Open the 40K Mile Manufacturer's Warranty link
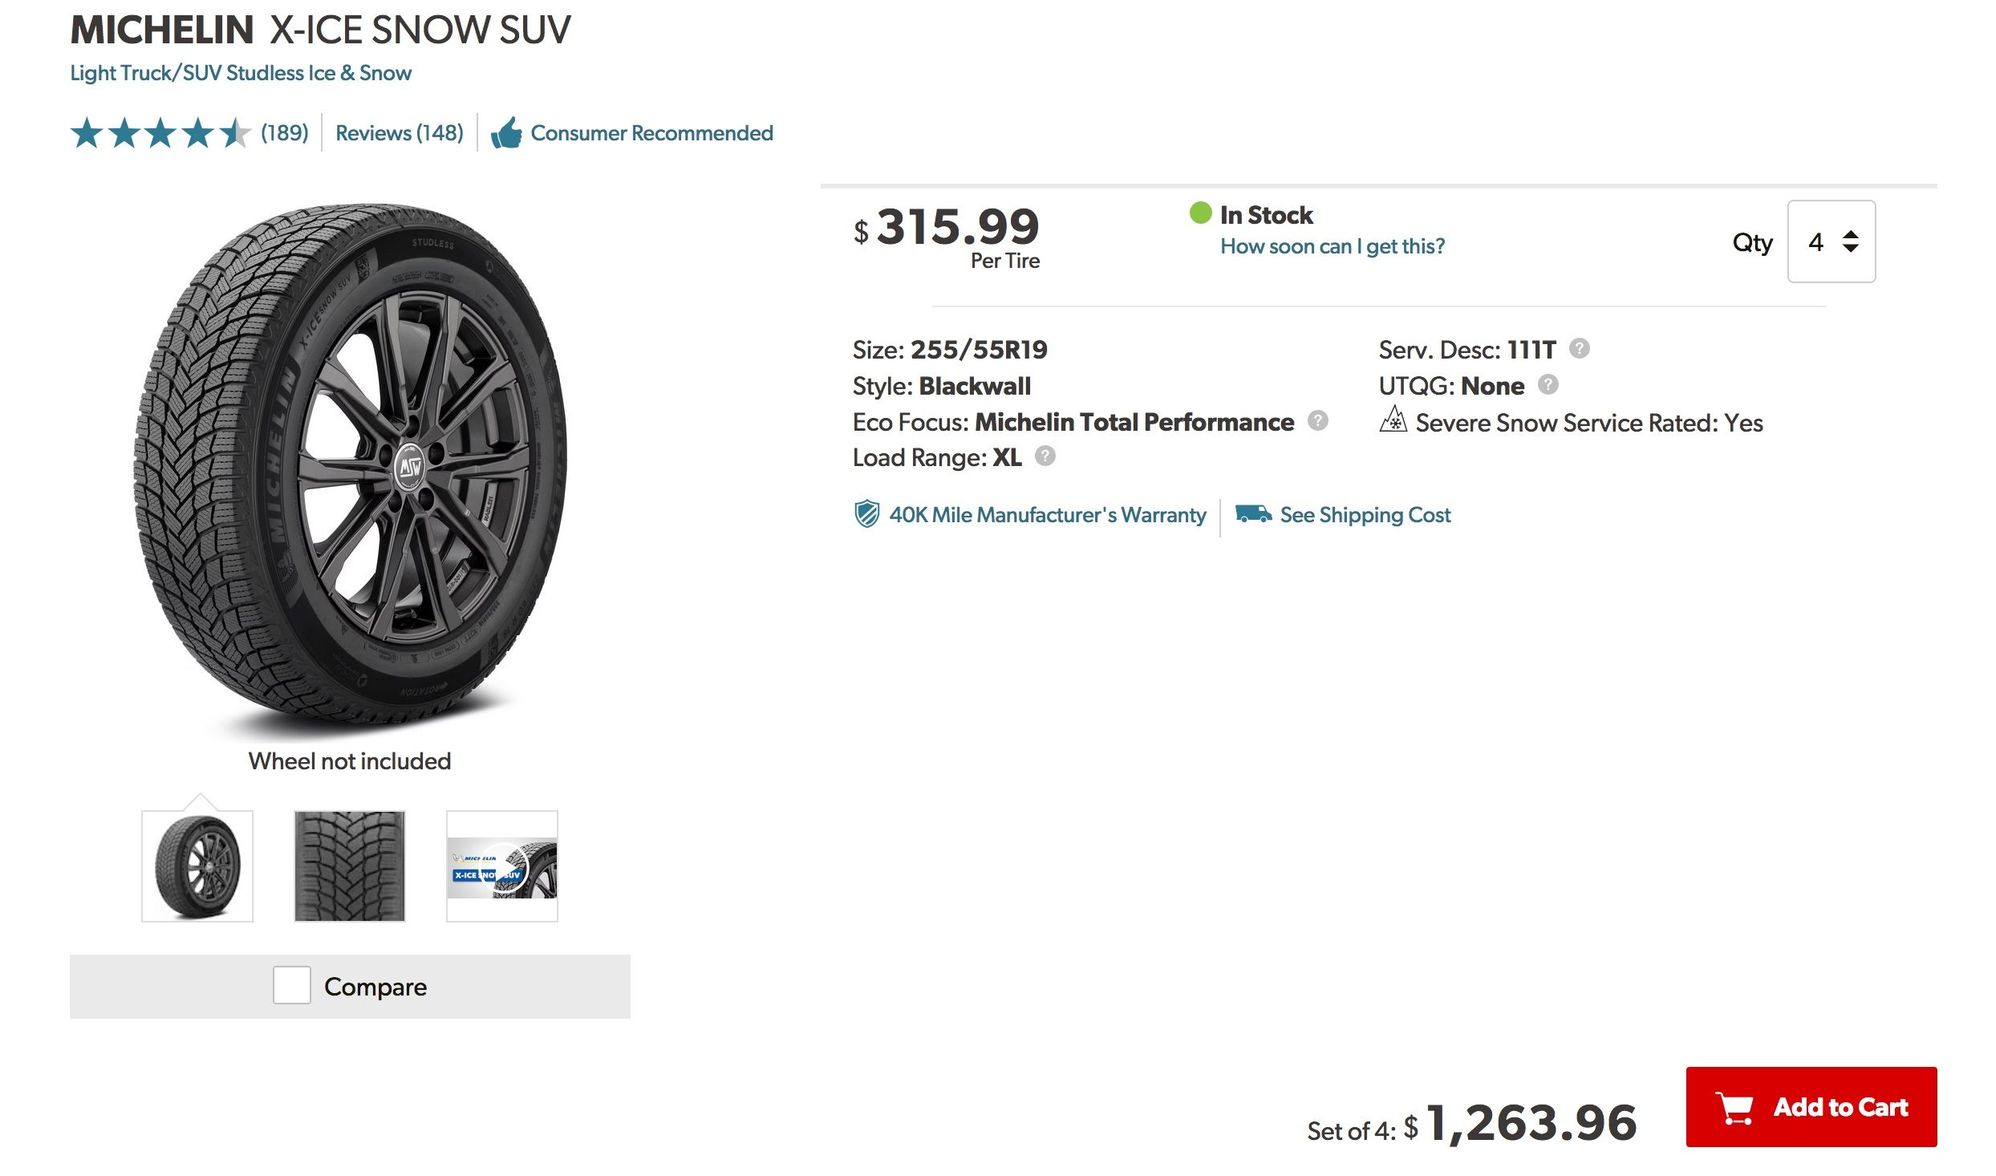The width and height of the screenshot is (1996, 1176). click(x=1047, y=515)
